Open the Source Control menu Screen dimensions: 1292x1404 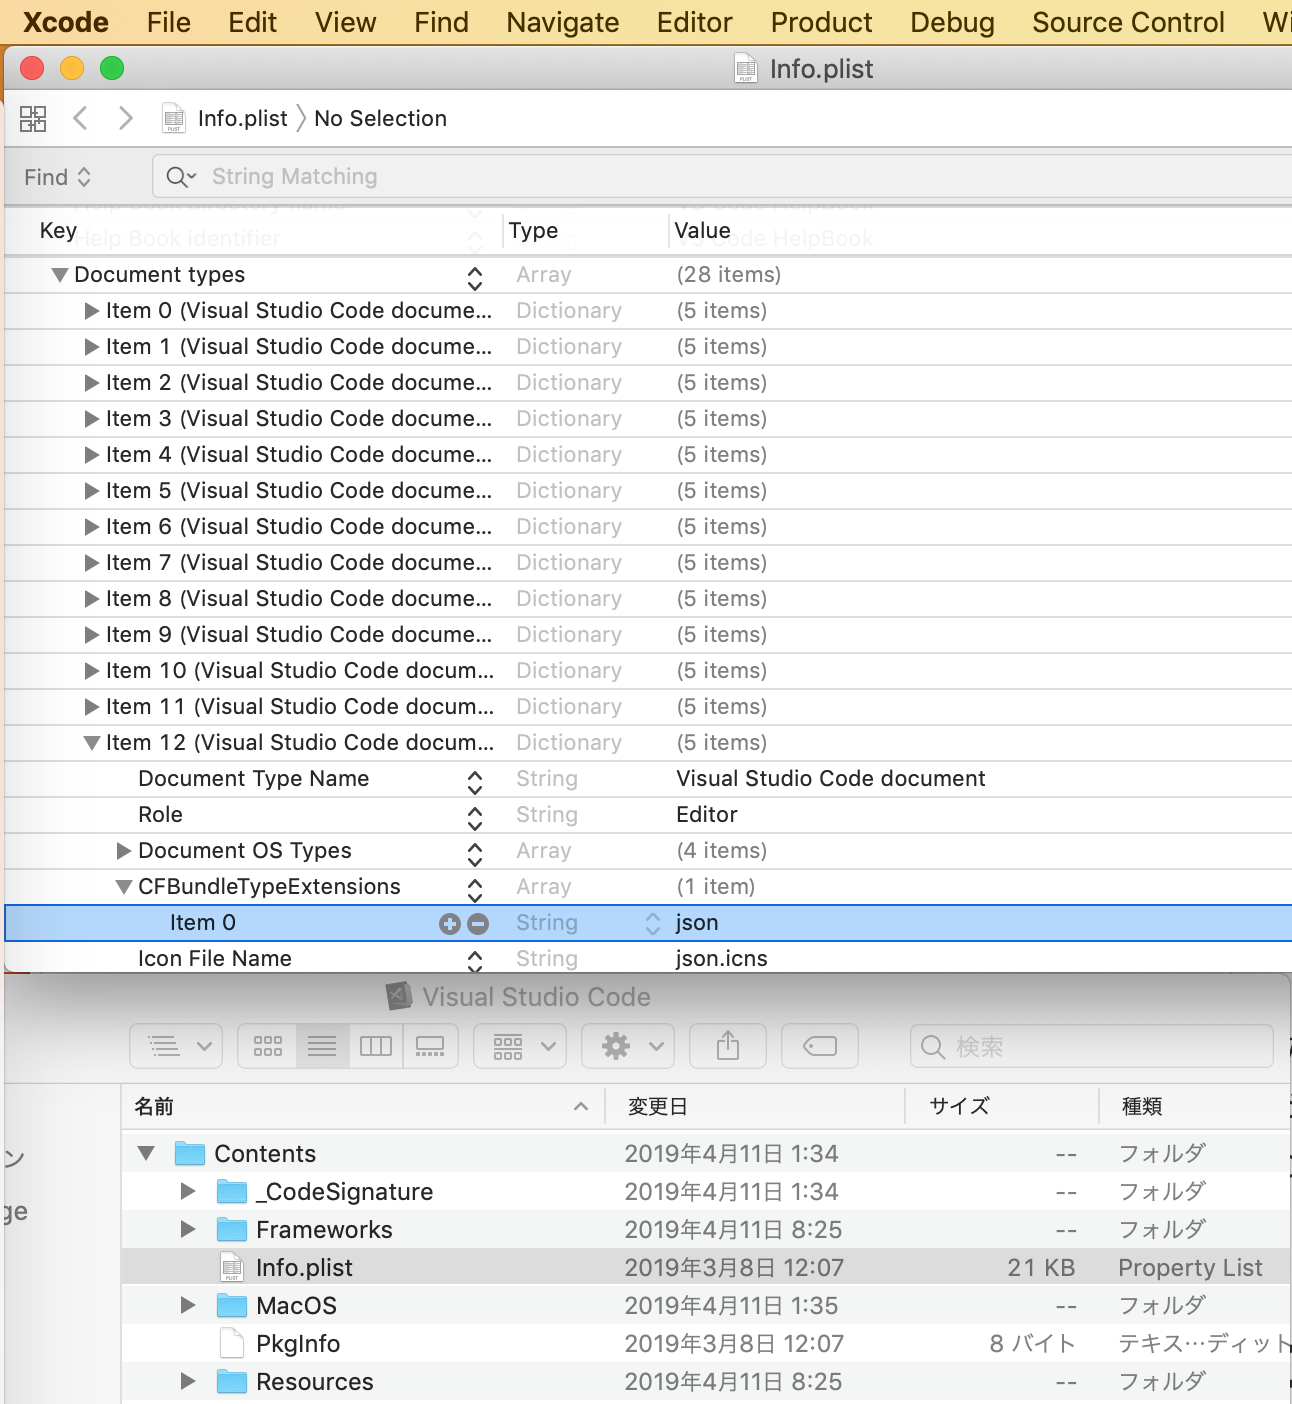(x=1128, y=22)
